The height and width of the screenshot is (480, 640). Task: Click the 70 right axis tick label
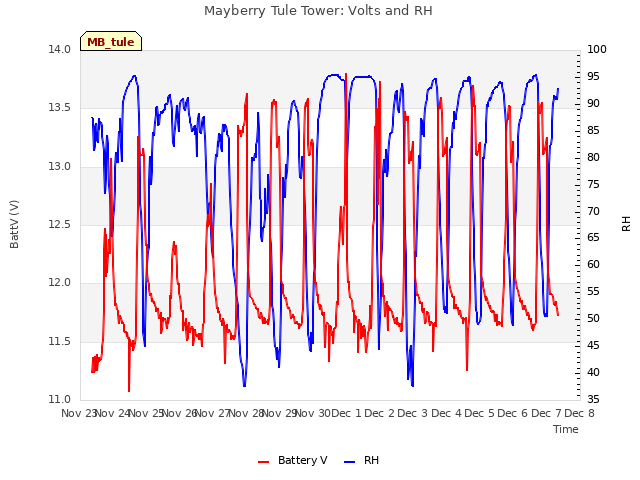pyautogui.click(x=593, y=211)
